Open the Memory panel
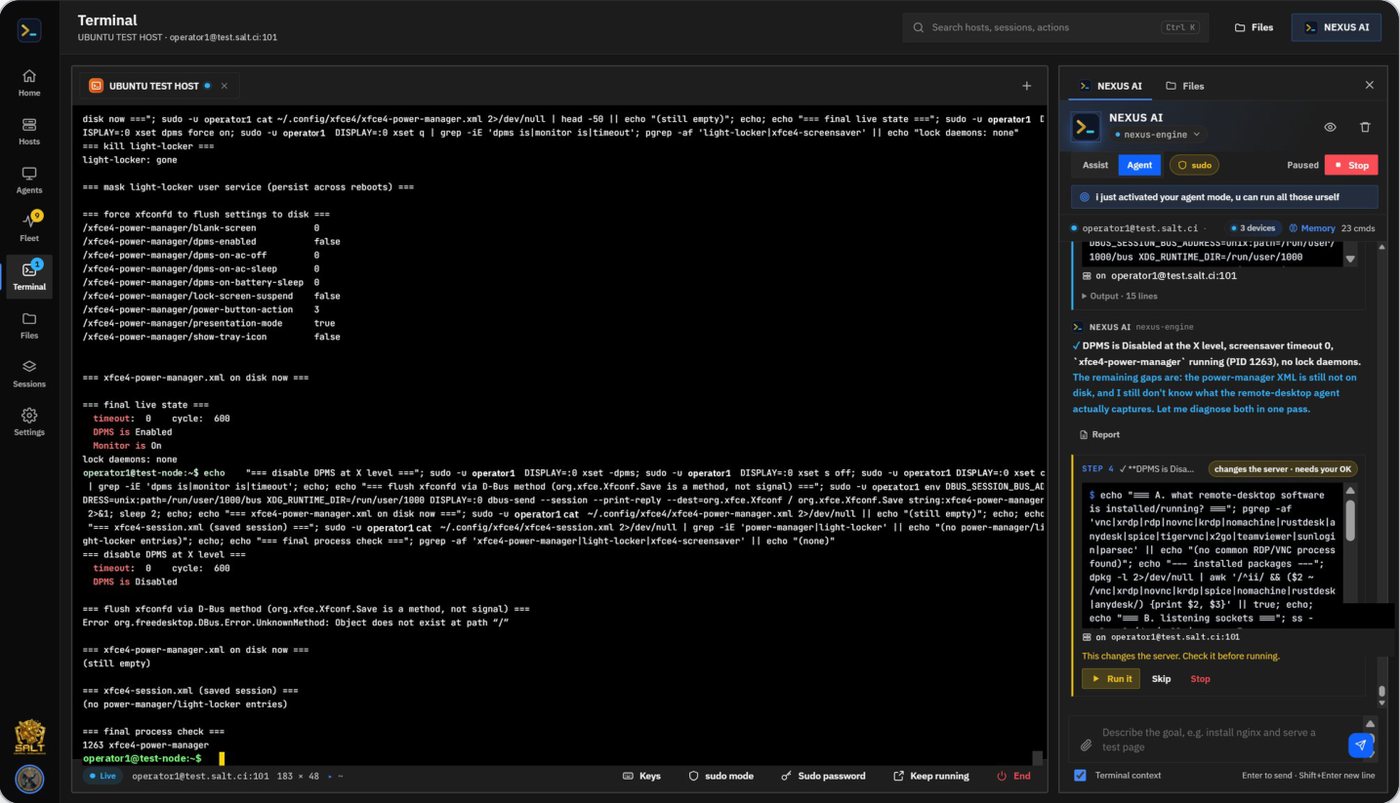This screenshot has width=1400, height=803. tap(1312, 228)
